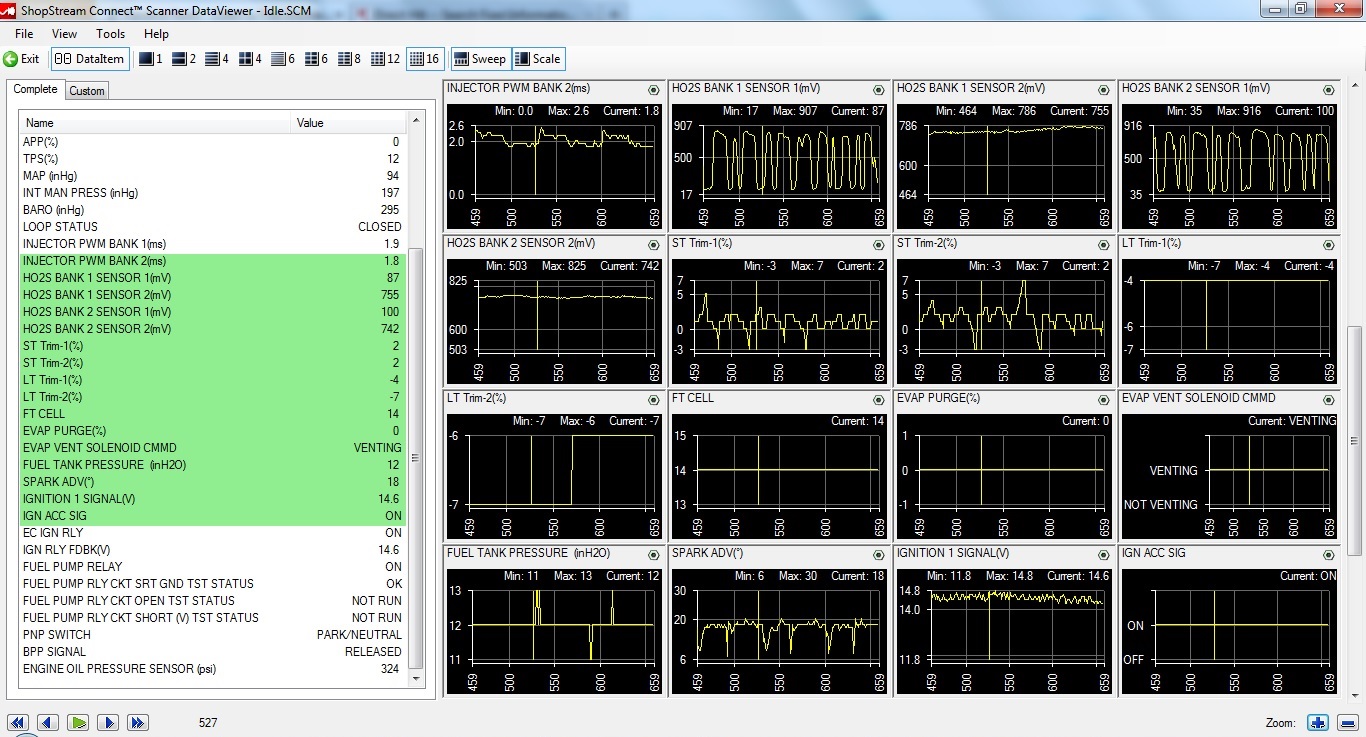The height and width of the screenshot is (737, 1366).
Task: Sort list by the Name column header
Action: (156, 123)
